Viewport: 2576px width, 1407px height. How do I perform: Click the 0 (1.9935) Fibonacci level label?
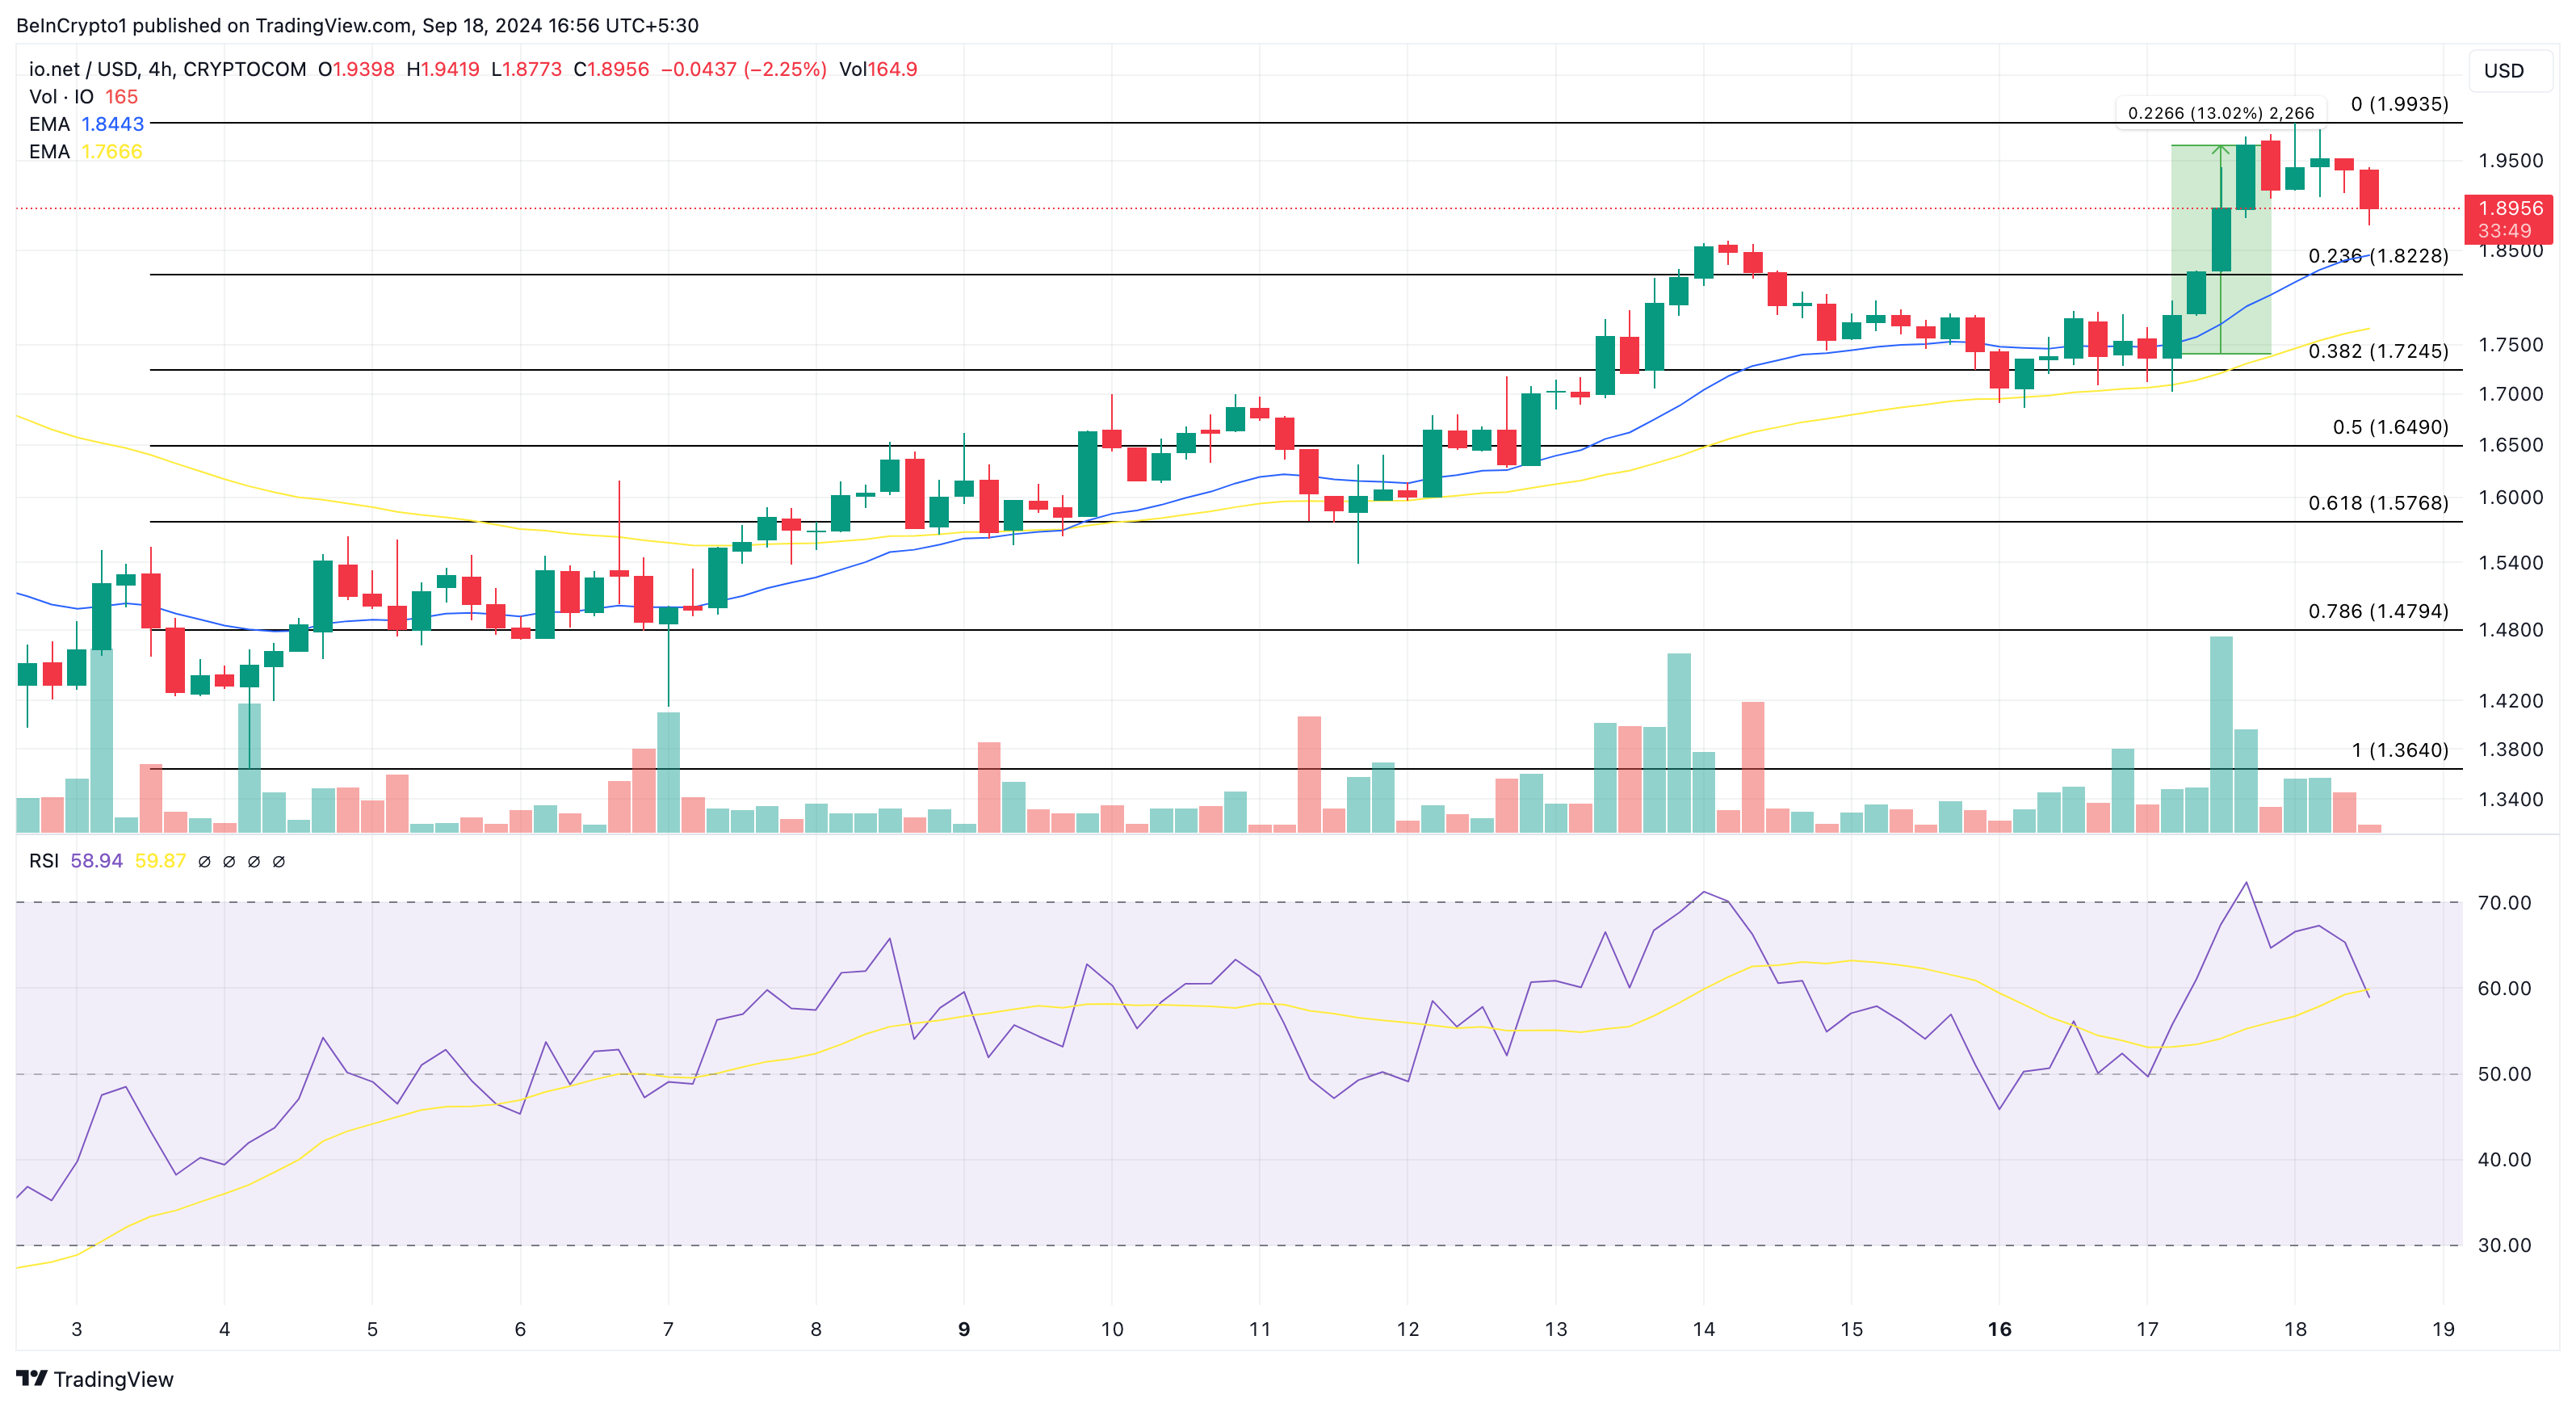coord(2399,104)
